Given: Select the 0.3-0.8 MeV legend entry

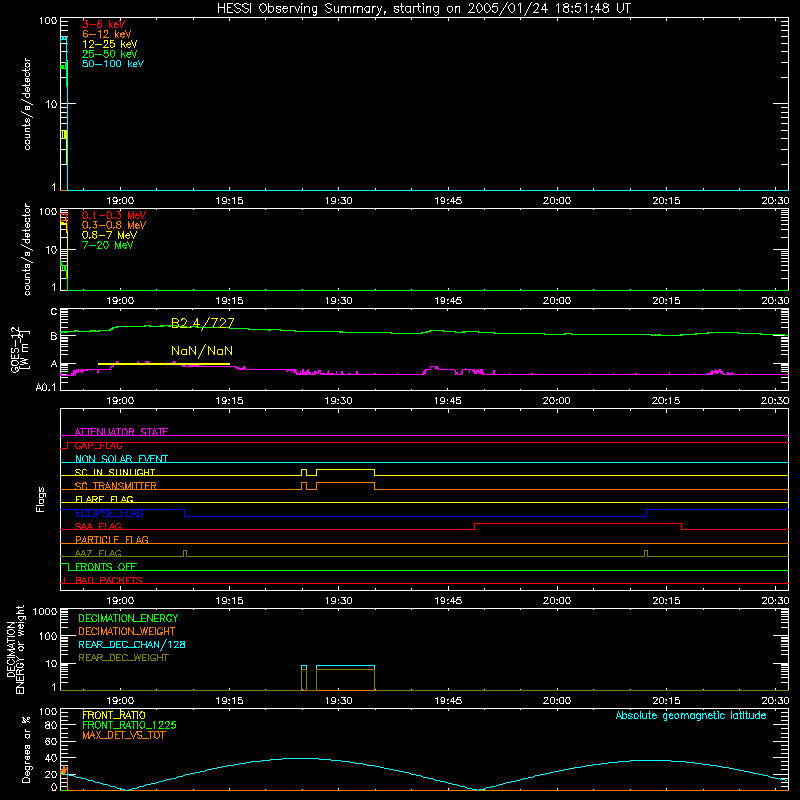Looking at the screenshot, I should pyautogui.click(x=114, y=225).
